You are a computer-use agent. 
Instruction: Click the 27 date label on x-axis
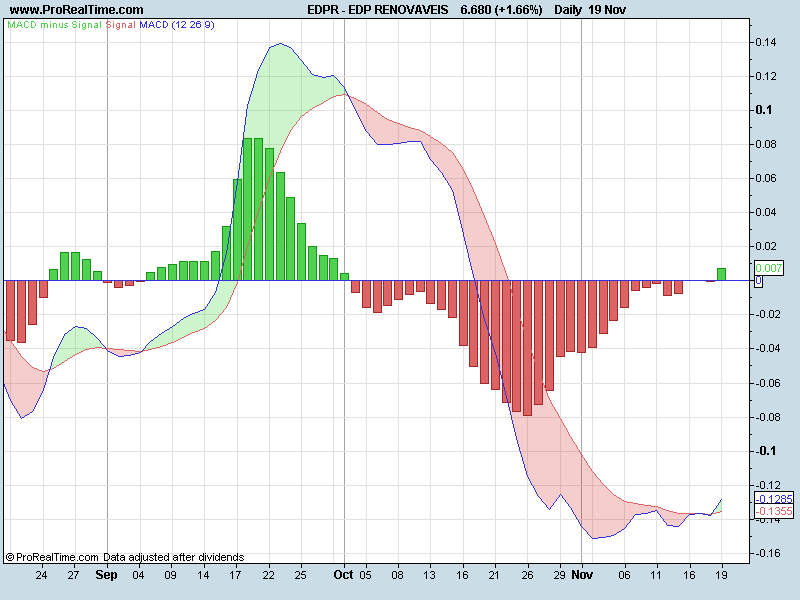[x=73, y=575]
